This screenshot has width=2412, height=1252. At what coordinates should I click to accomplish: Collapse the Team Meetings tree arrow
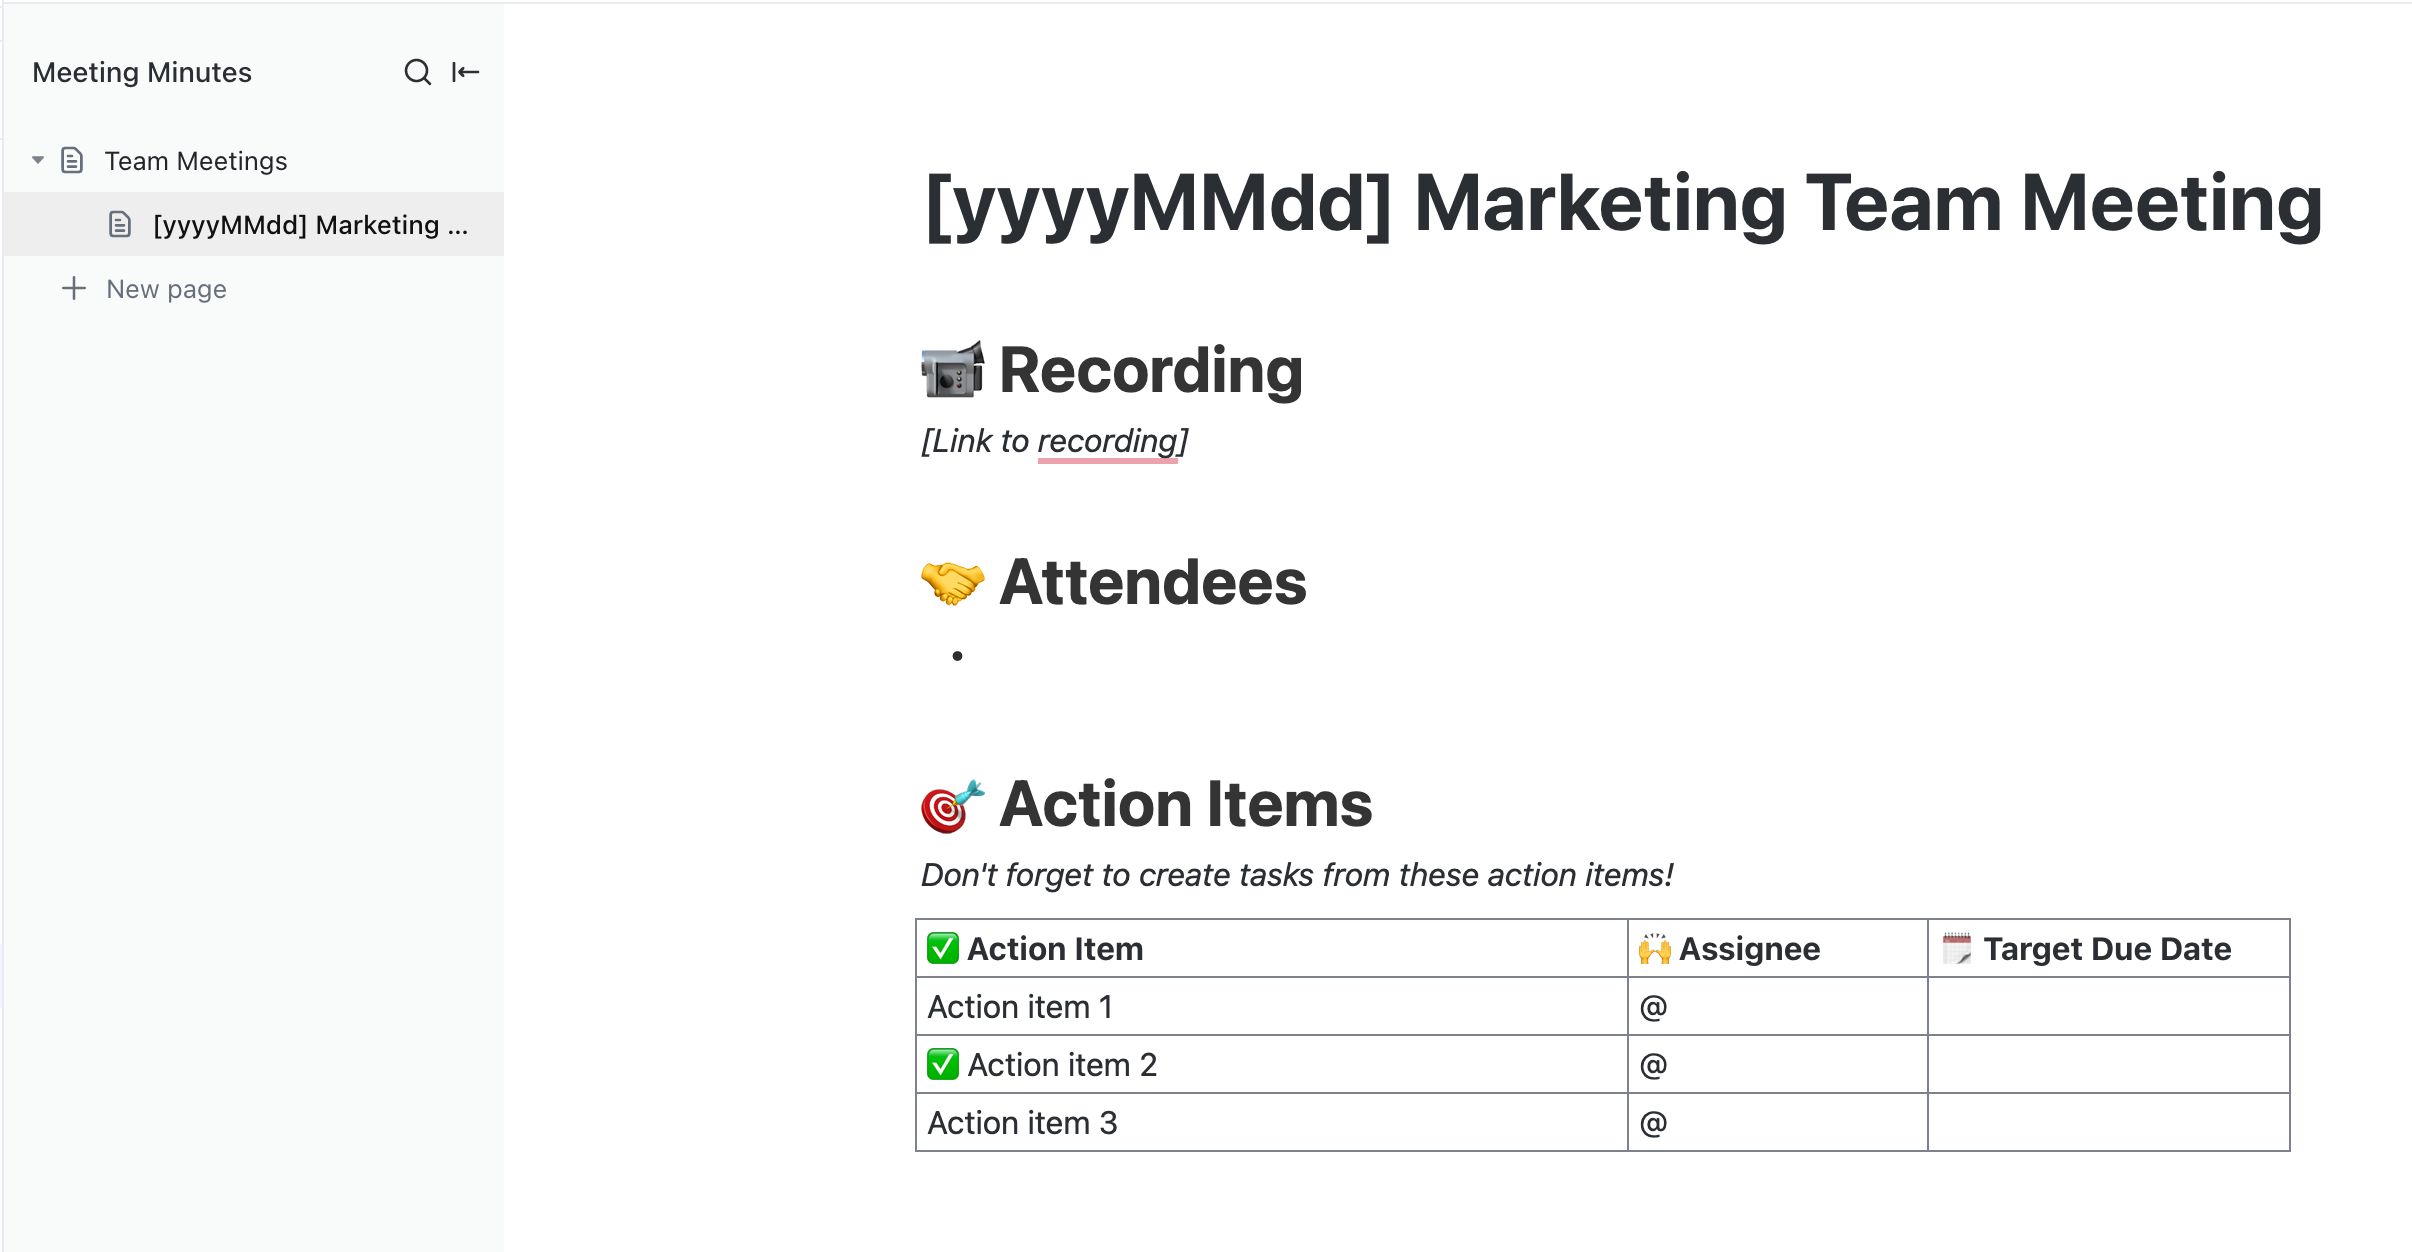coord(38,160)
